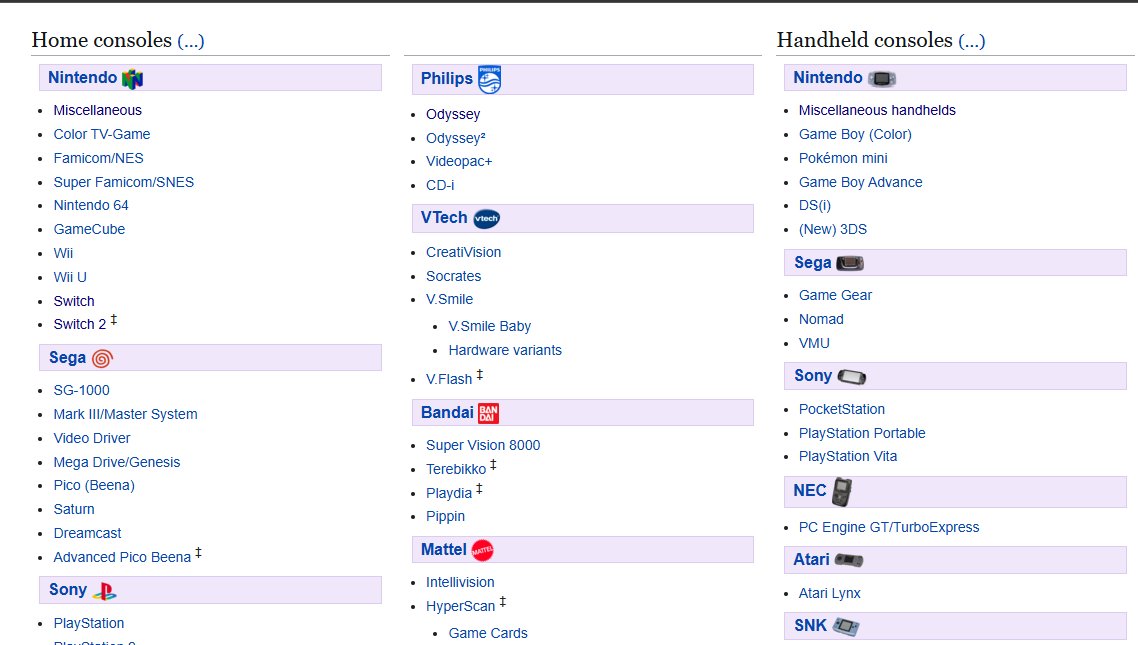The width and height of the screenshot is (1138, 645).
Task: Open the V.Flash link
Action: (x=449, y=379)
